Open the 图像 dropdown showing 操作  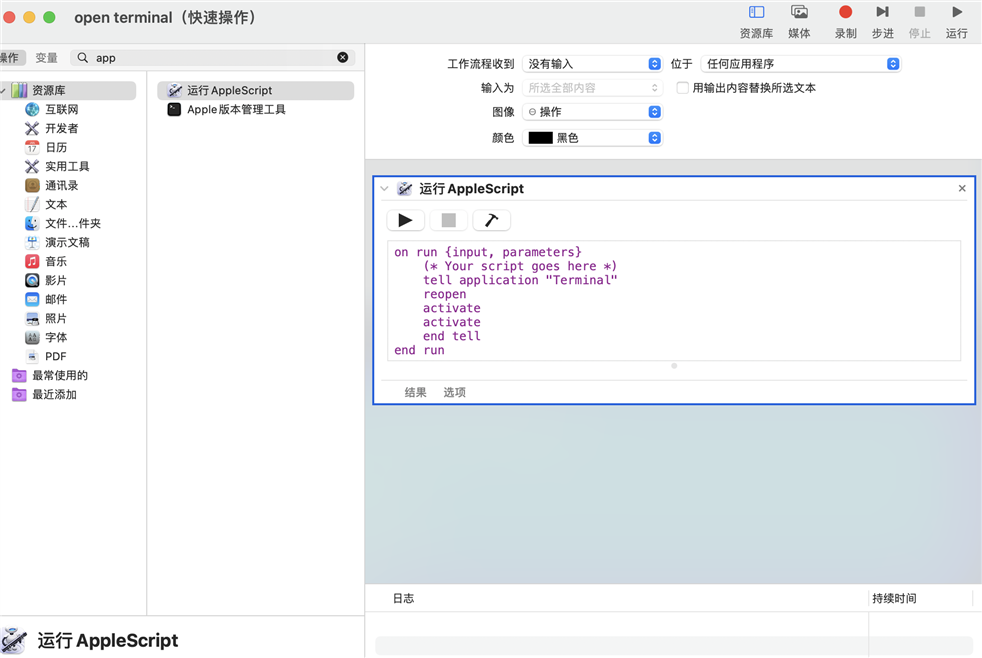pos(592,111)
